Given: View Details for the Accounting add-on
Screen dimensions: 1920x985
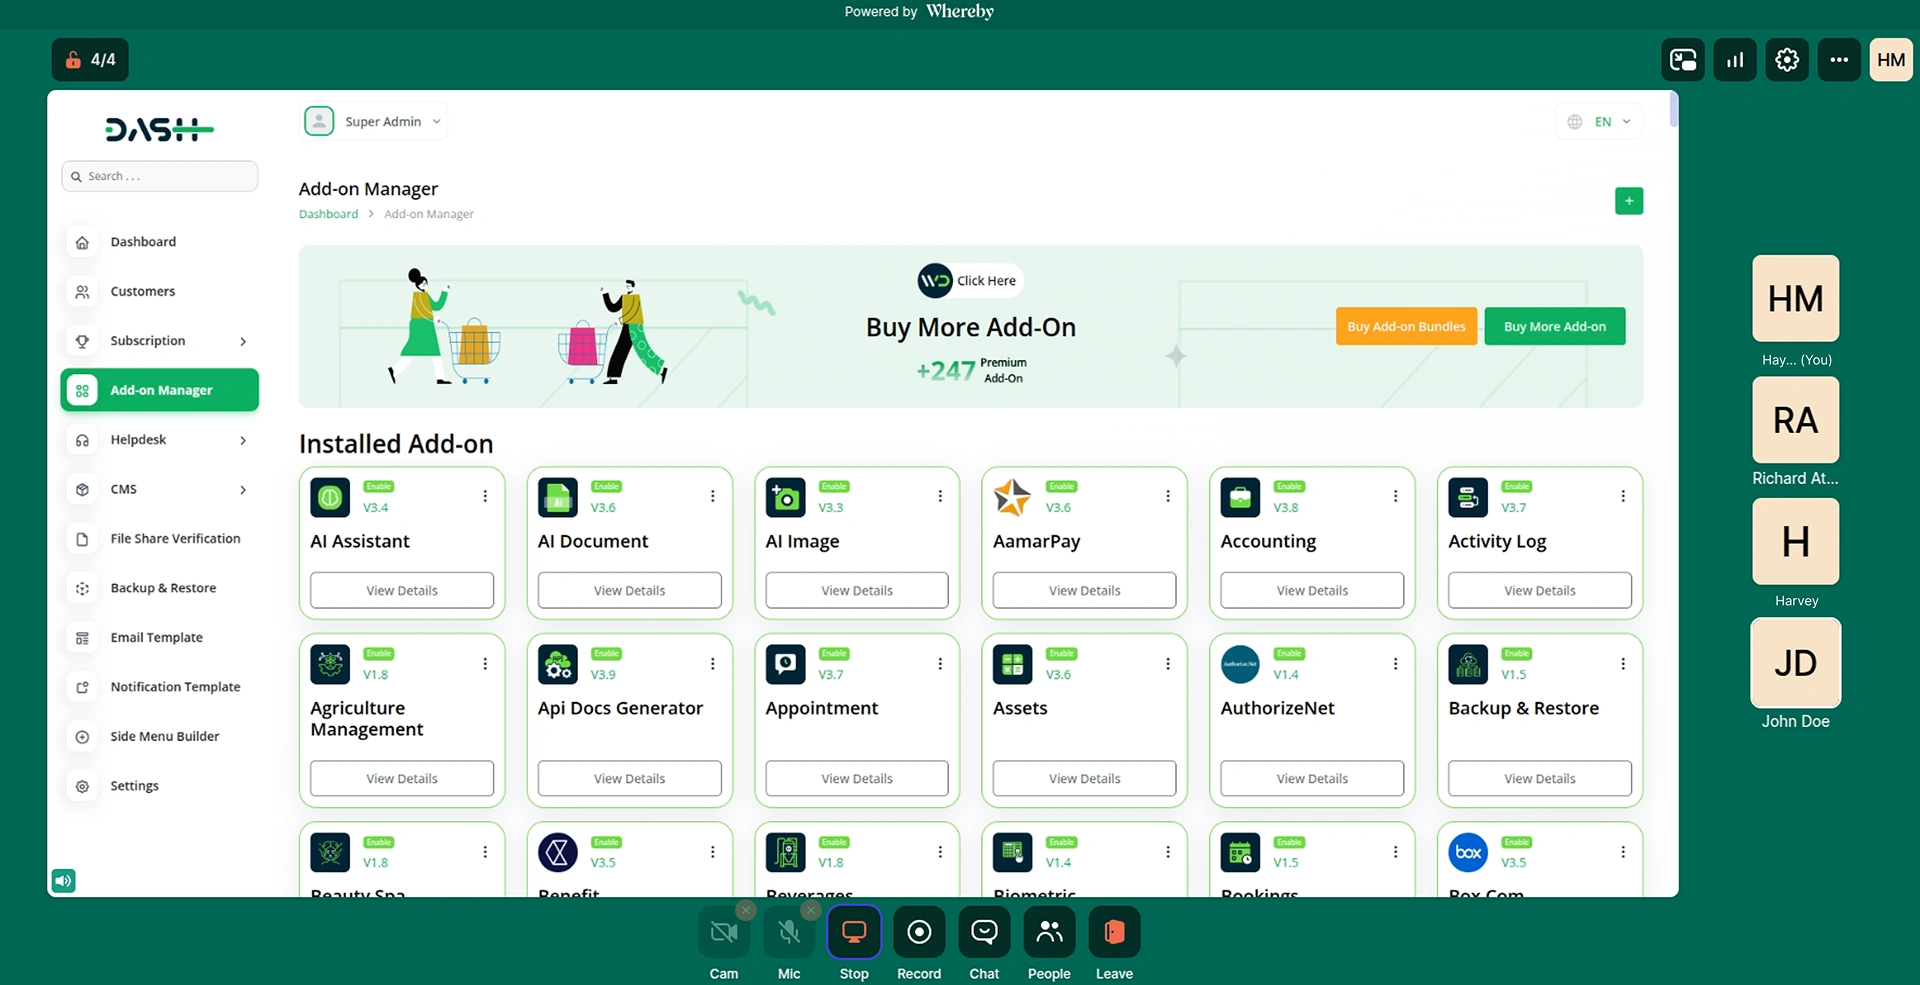Looking at the screenshot, I should pyautogui.click(x=1312, y=591).
